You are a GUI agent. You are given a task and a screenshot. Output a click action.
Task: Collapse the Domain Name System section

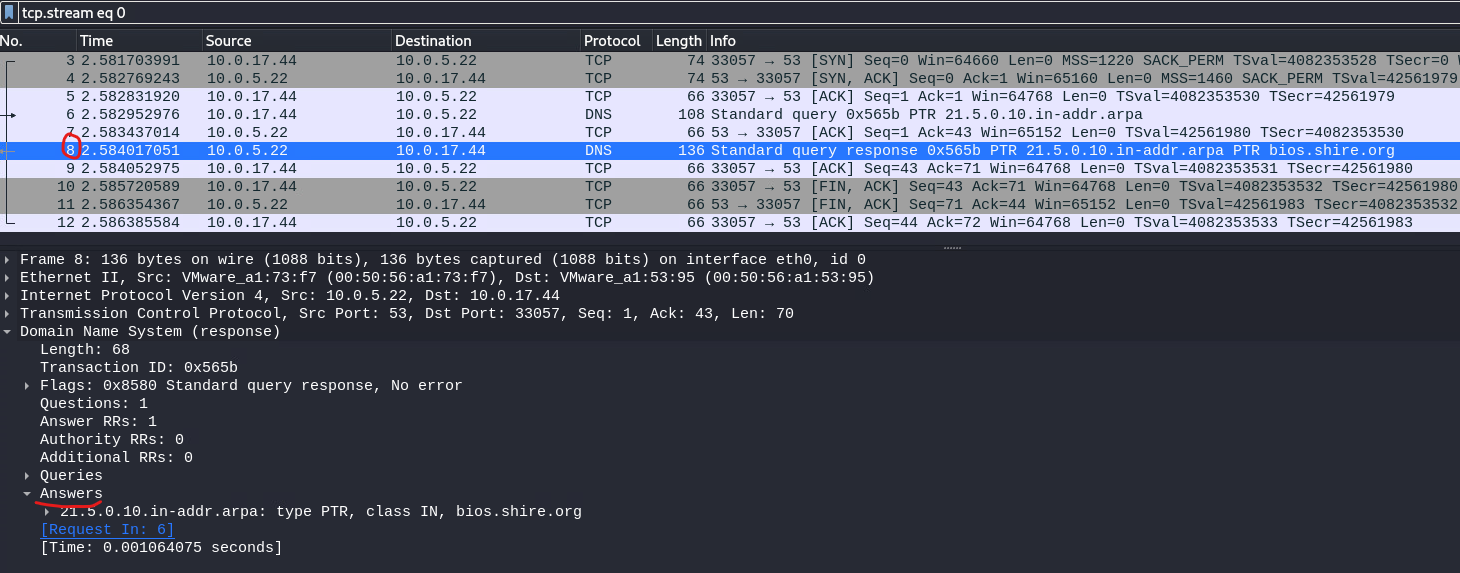coord(9,332)
